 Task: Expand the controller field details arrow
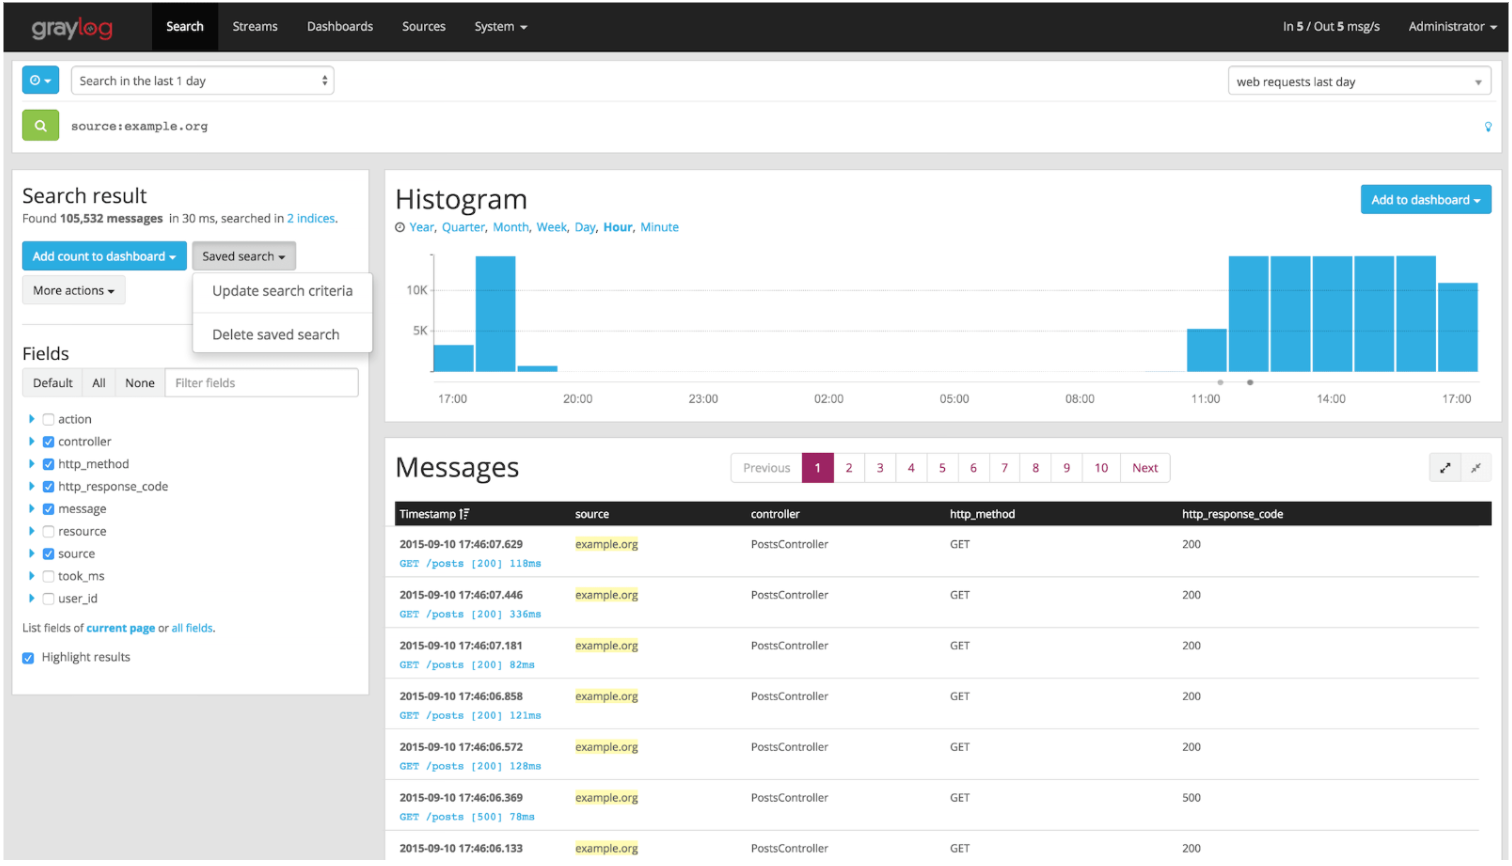[x=31, y=441]
